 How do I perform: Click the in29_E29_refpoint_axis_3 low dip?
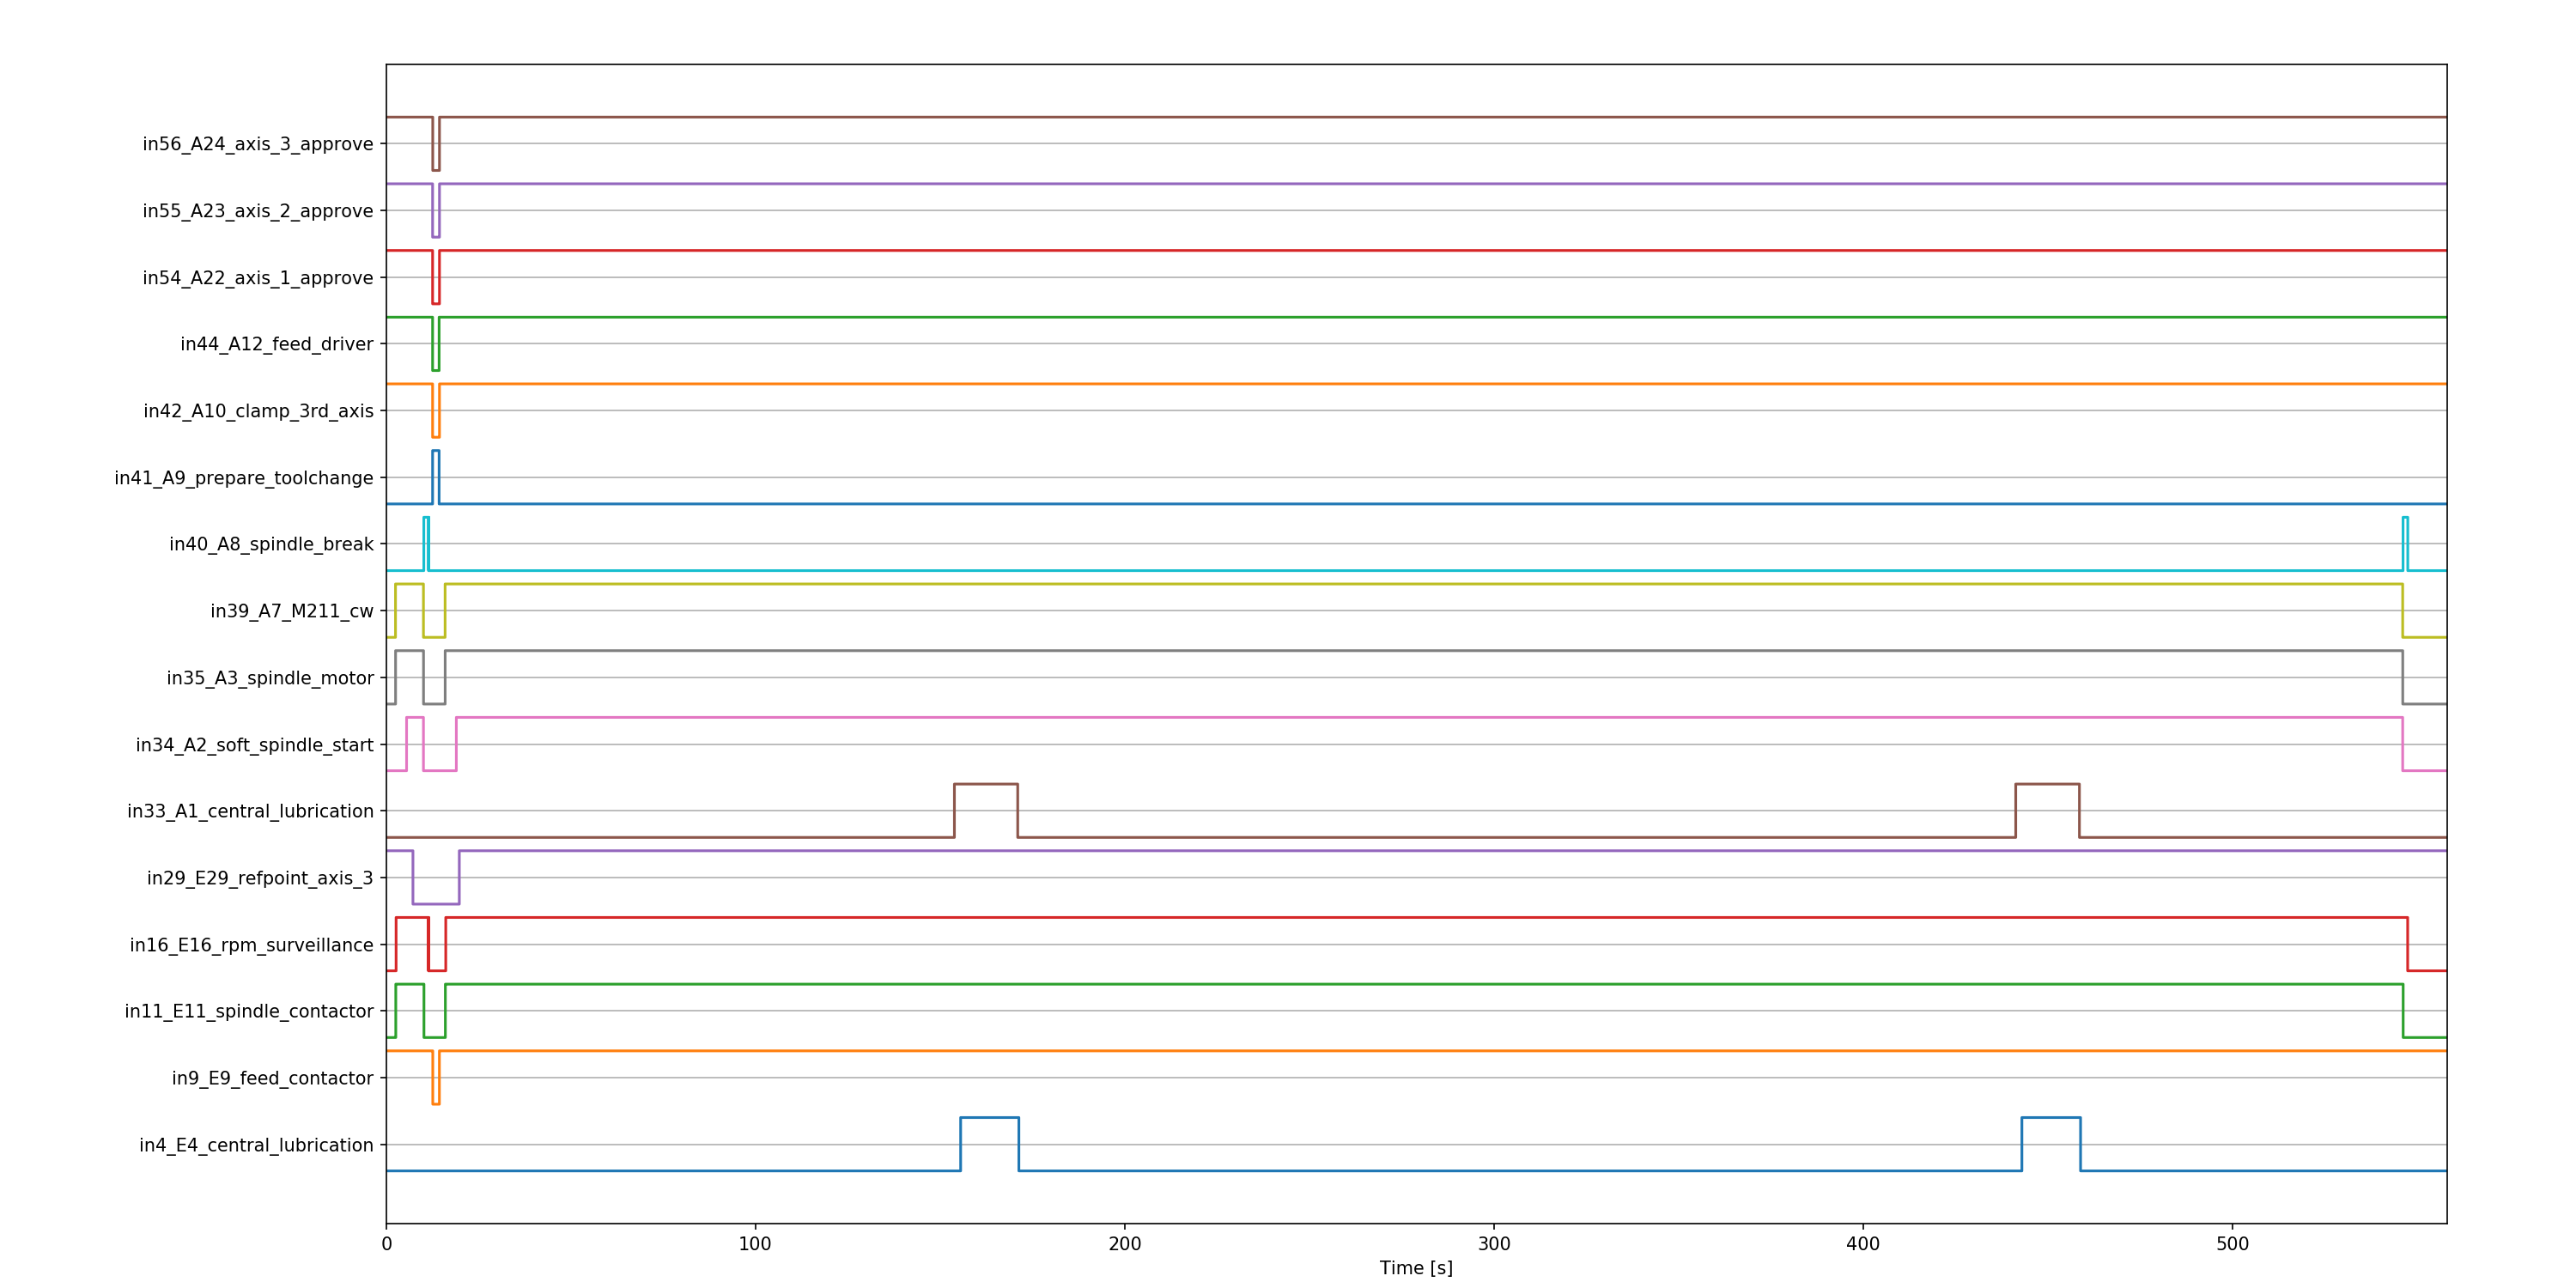(x=436, y=877)
